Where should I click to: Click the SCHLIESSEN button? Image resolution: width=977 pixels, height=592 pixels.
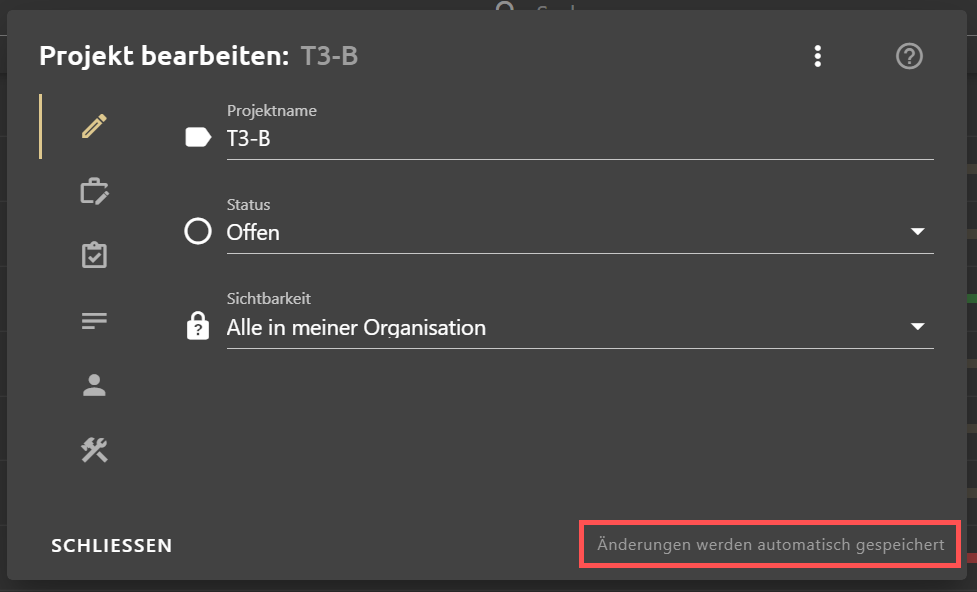[112, 546]
